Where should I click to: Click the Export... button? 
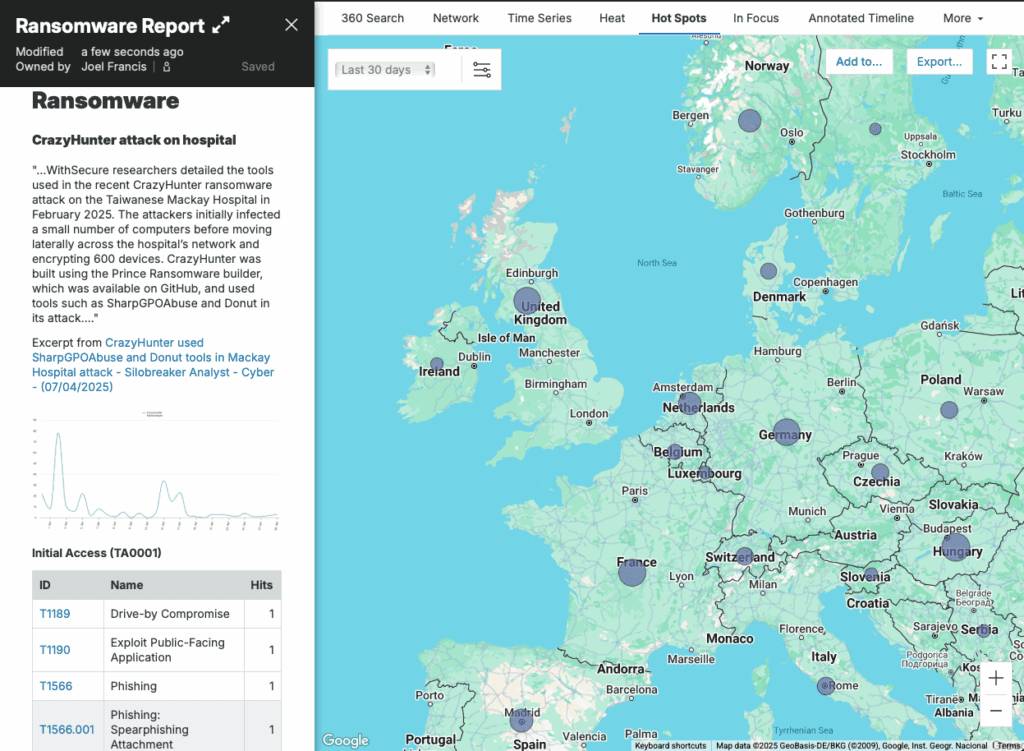[939, 61]
